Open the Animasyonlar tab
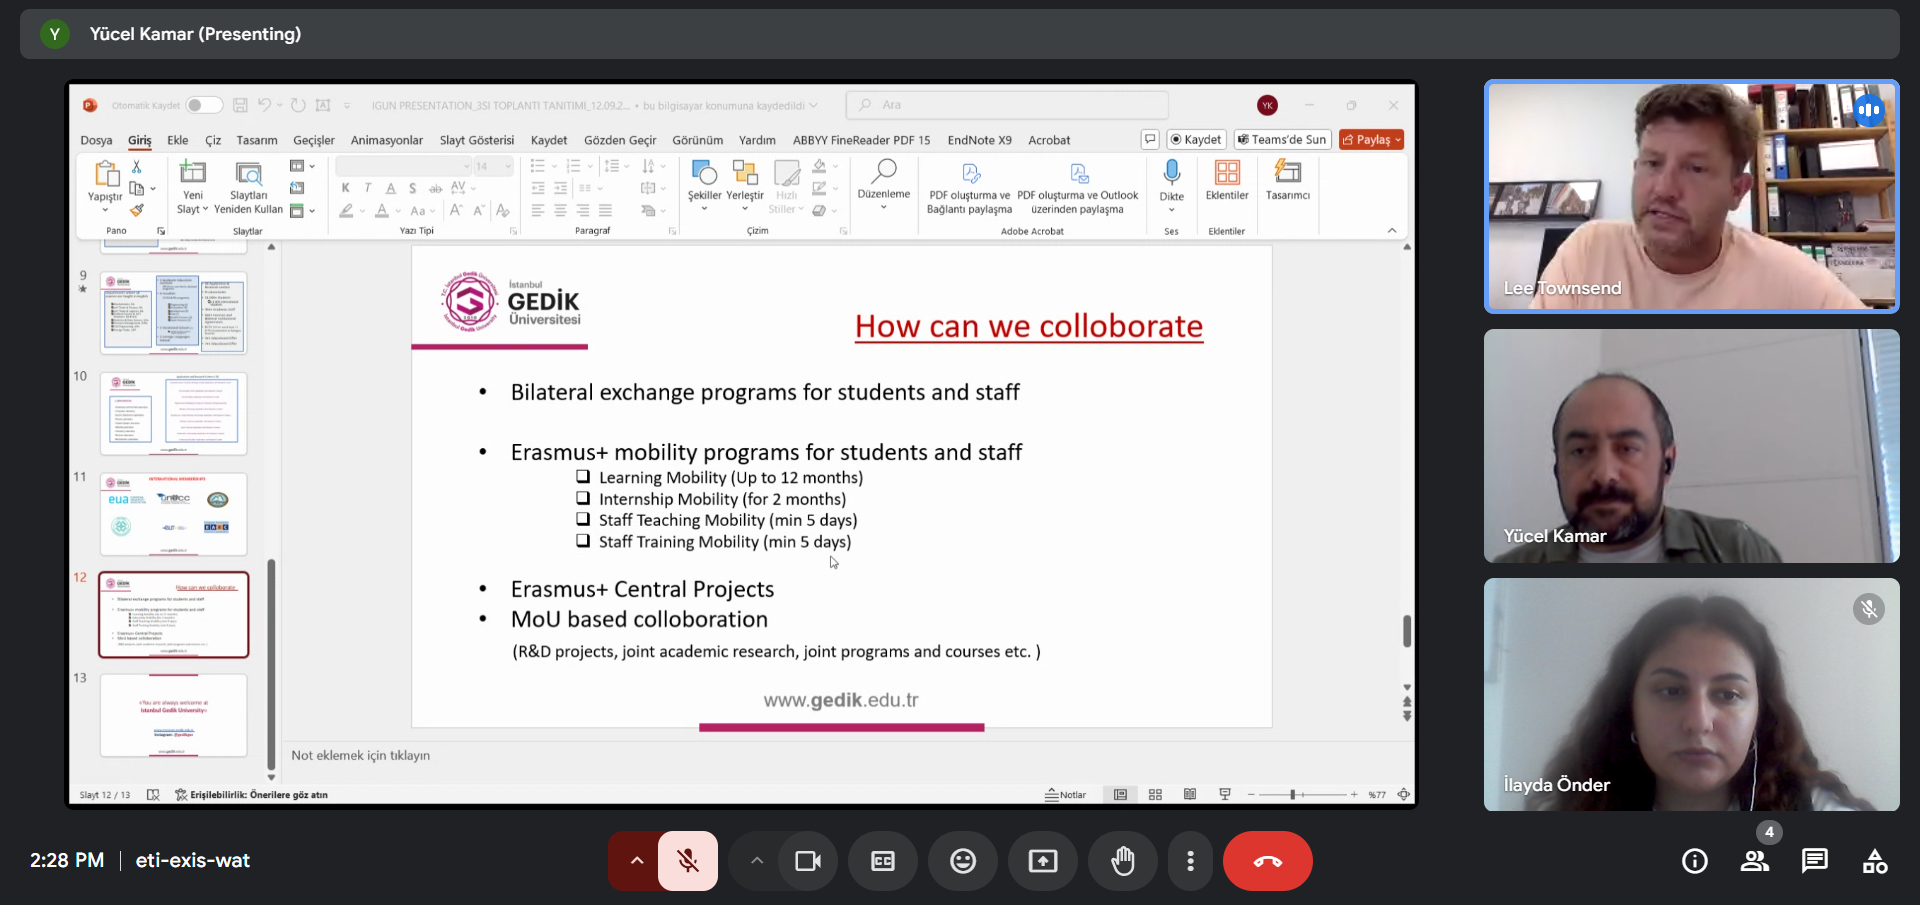The width and height of the screenshot is (1920, 905). (387, 140)
